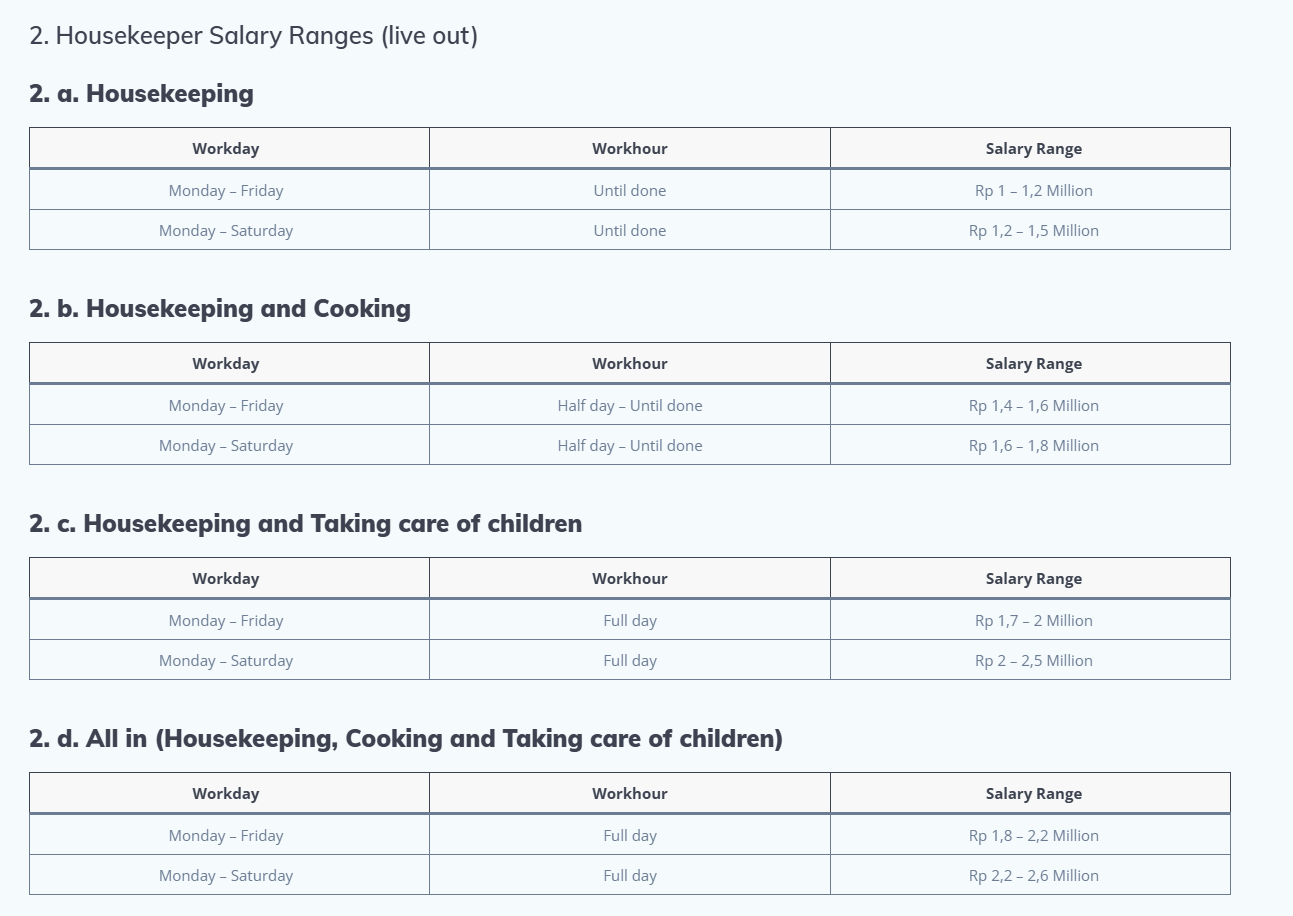Click the "2. b. Housekeeping and Cooking" heading
This screenshot has height=916, width=1293.
[x=220, y=309]
